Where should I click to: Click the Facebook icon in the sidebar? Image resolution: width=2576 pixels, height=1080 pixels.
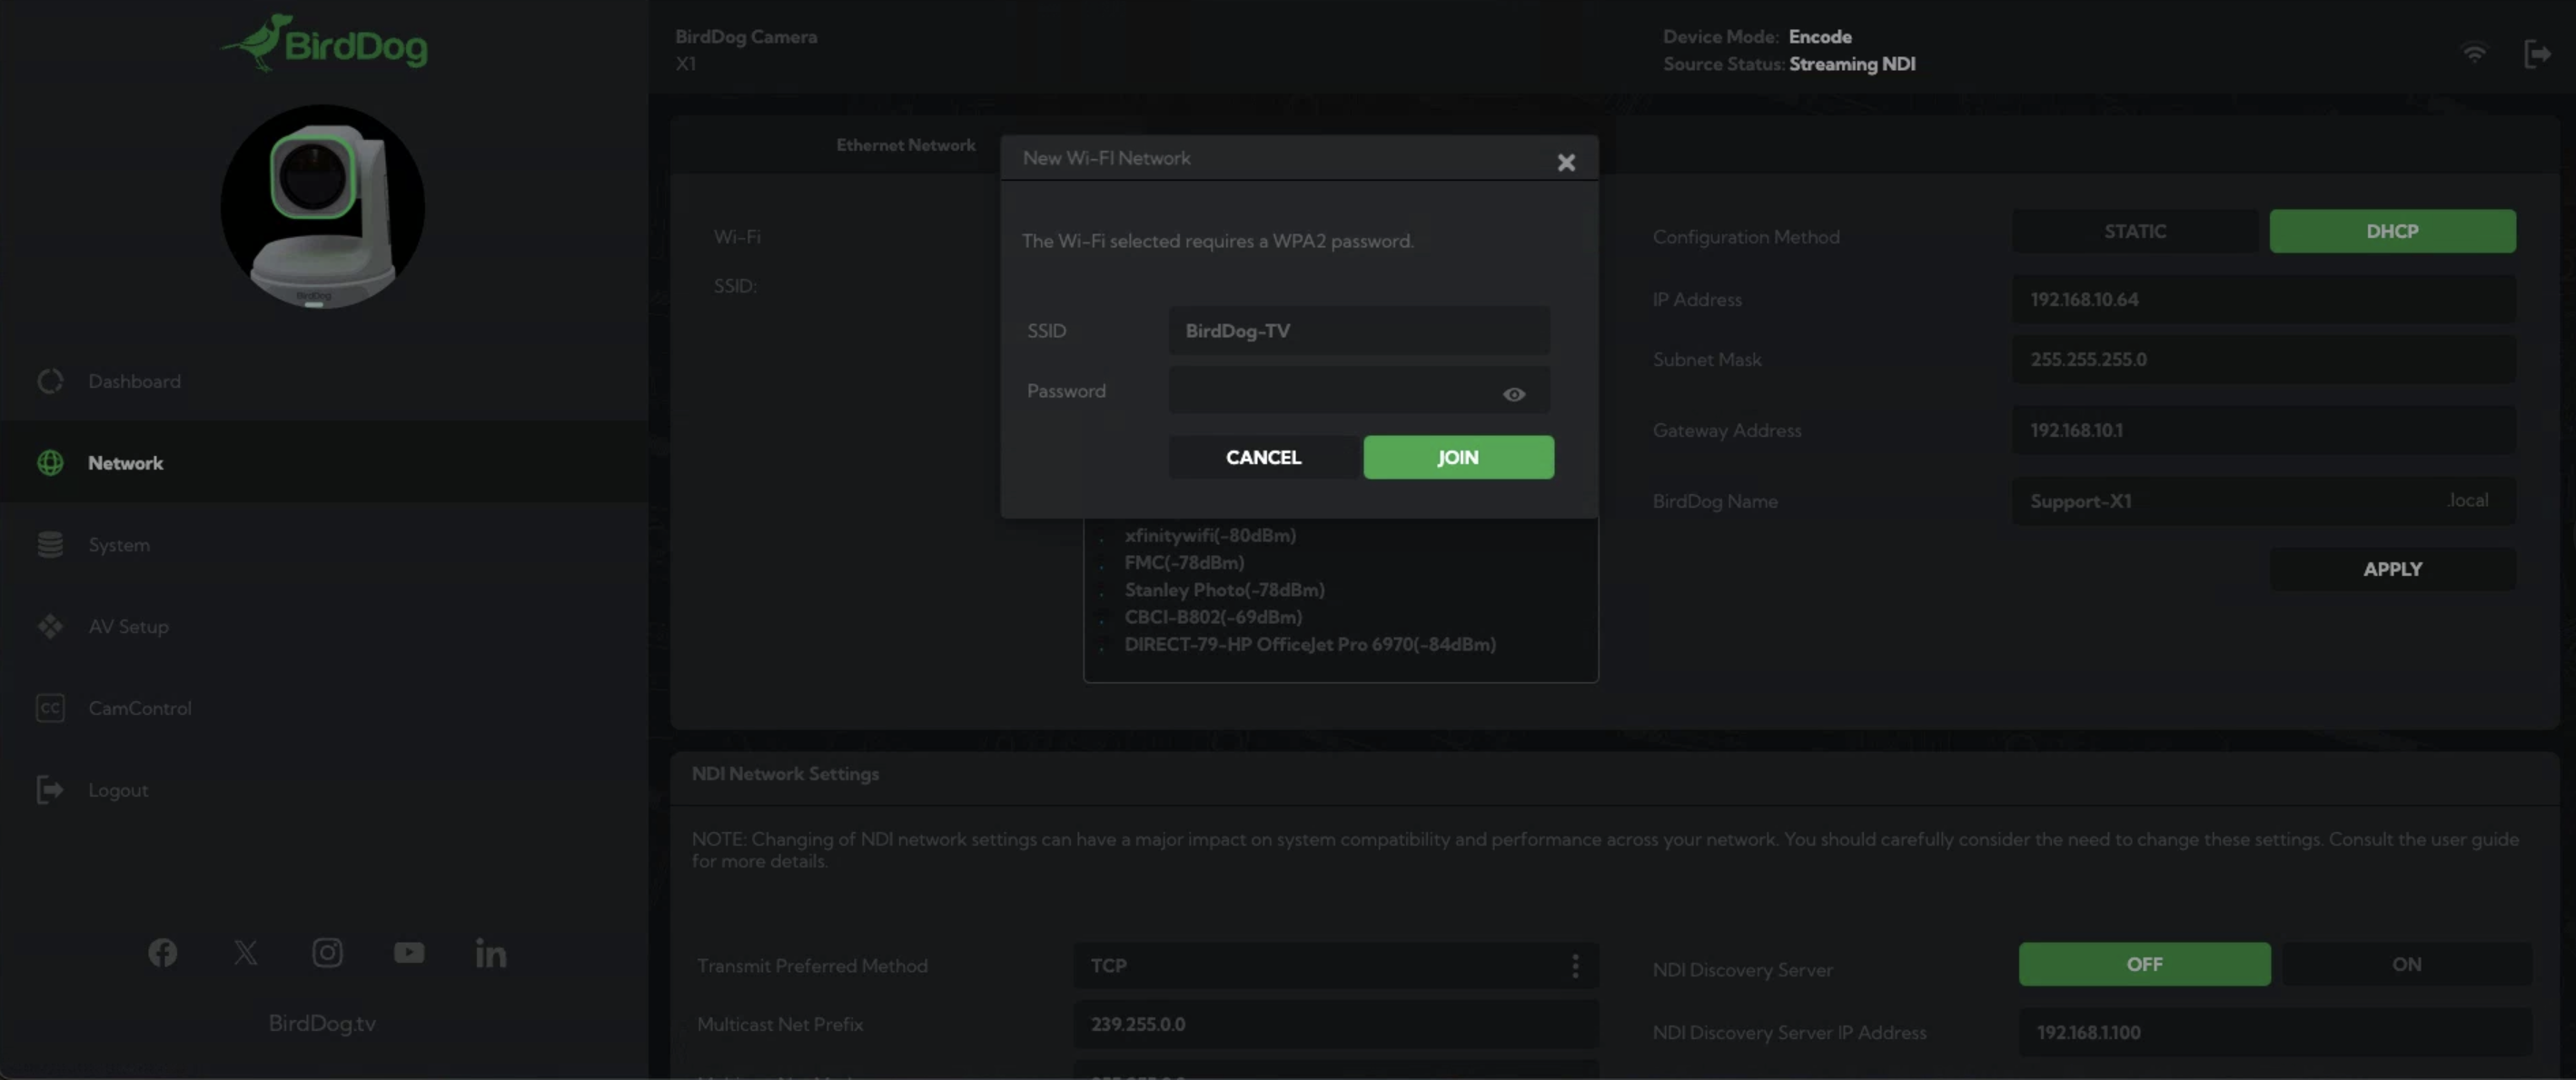[x=163, y=952]
